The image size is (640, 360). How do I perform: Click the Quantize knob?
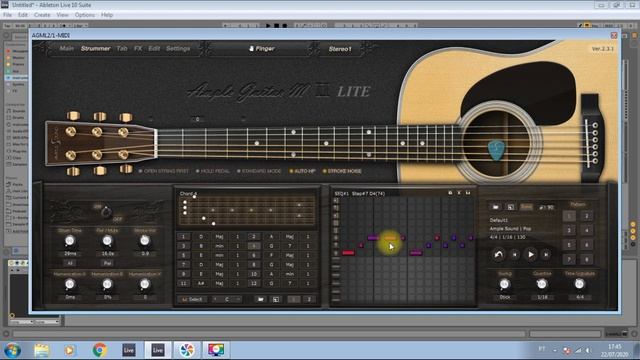pos(542,284)
